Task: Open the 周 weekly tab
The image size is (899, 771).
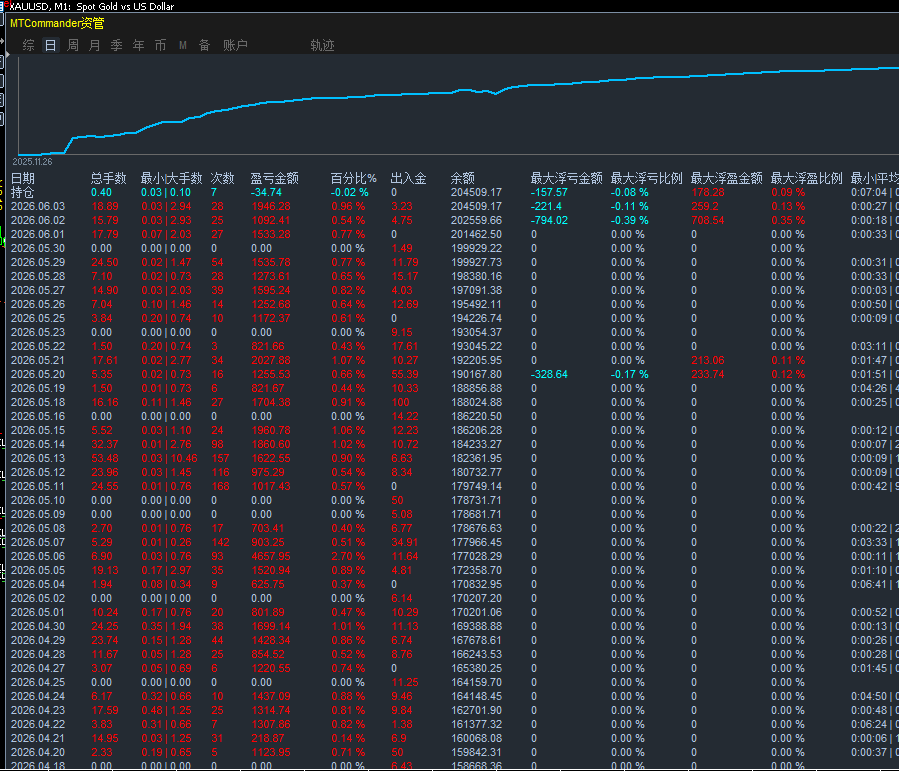Action: click(x=73, y=45)
